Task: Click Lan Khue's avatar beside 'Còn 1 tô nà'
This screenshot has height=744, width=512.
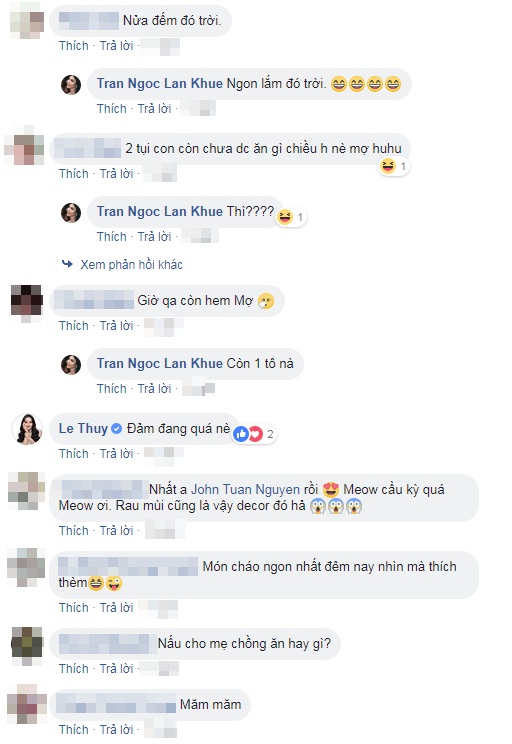Action: click(71, 364)
